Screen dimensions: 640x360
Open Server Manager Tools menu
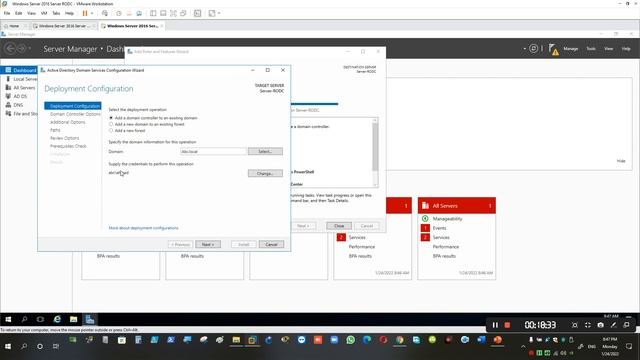[x=591, y=49]
